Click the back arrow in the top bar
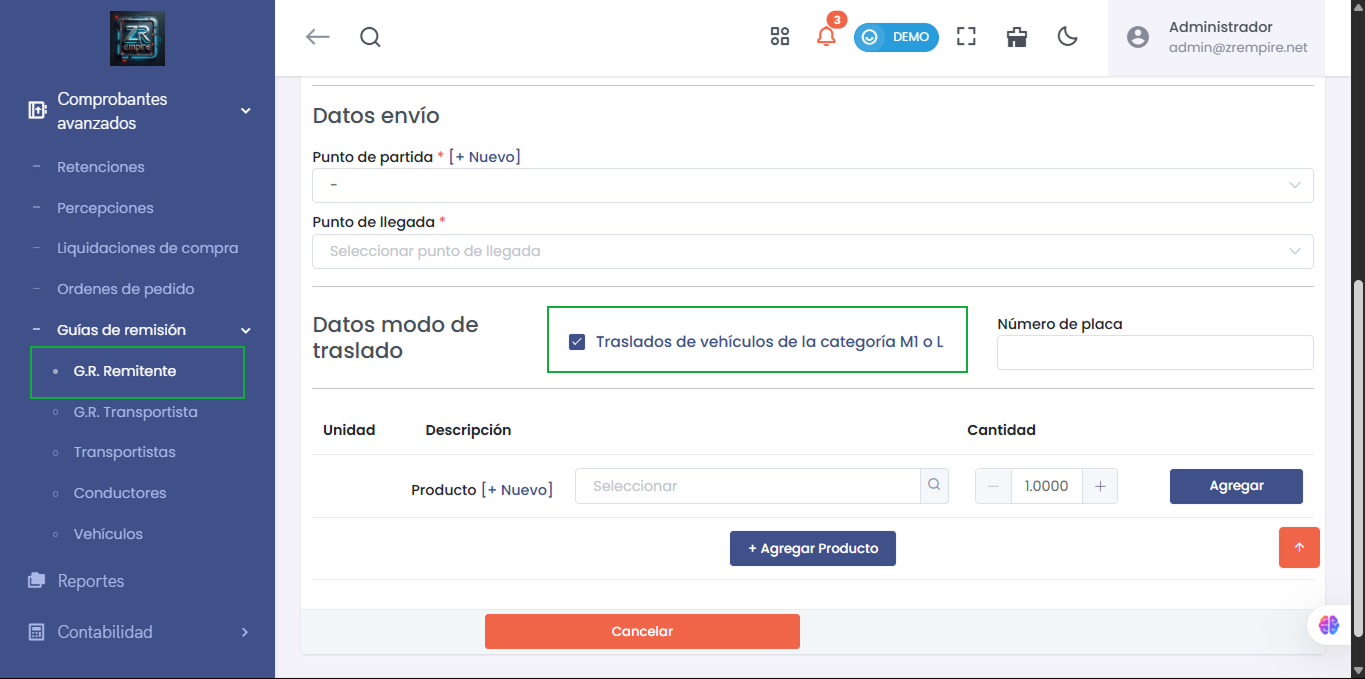Screen dimensions: 1365x679 pyautogui.click(x=317, y=36)
